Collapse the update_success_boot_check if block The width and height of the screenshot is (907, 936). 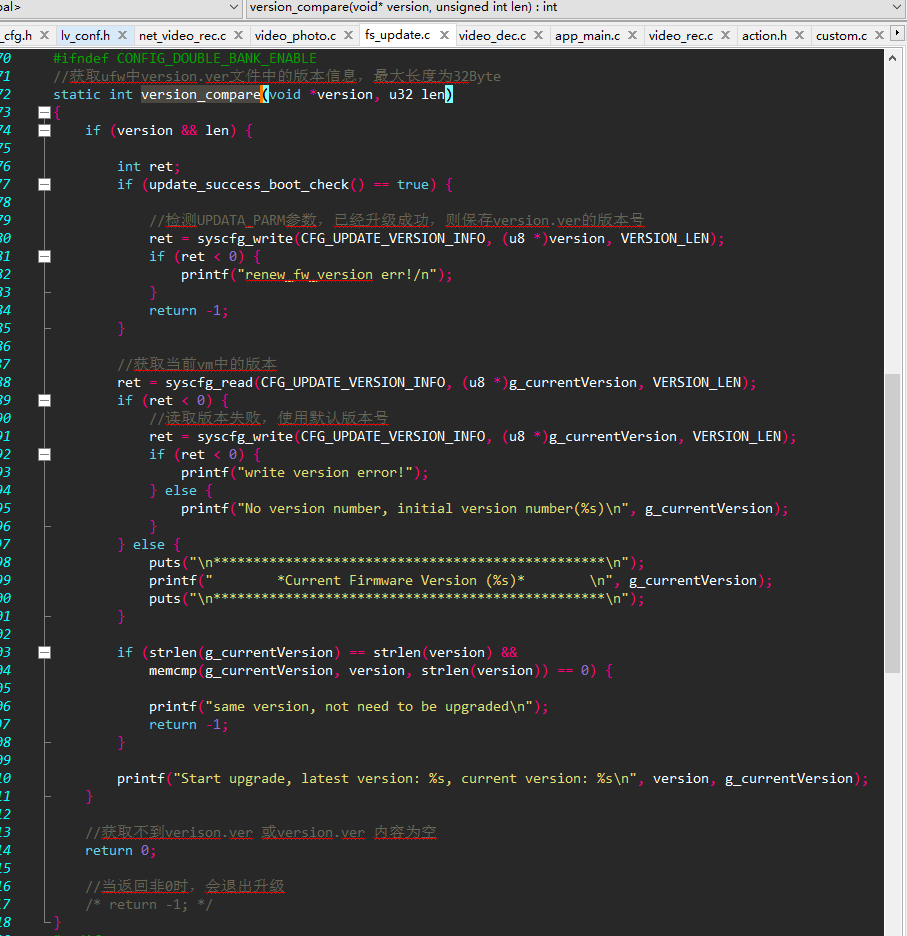coord(44,184)
